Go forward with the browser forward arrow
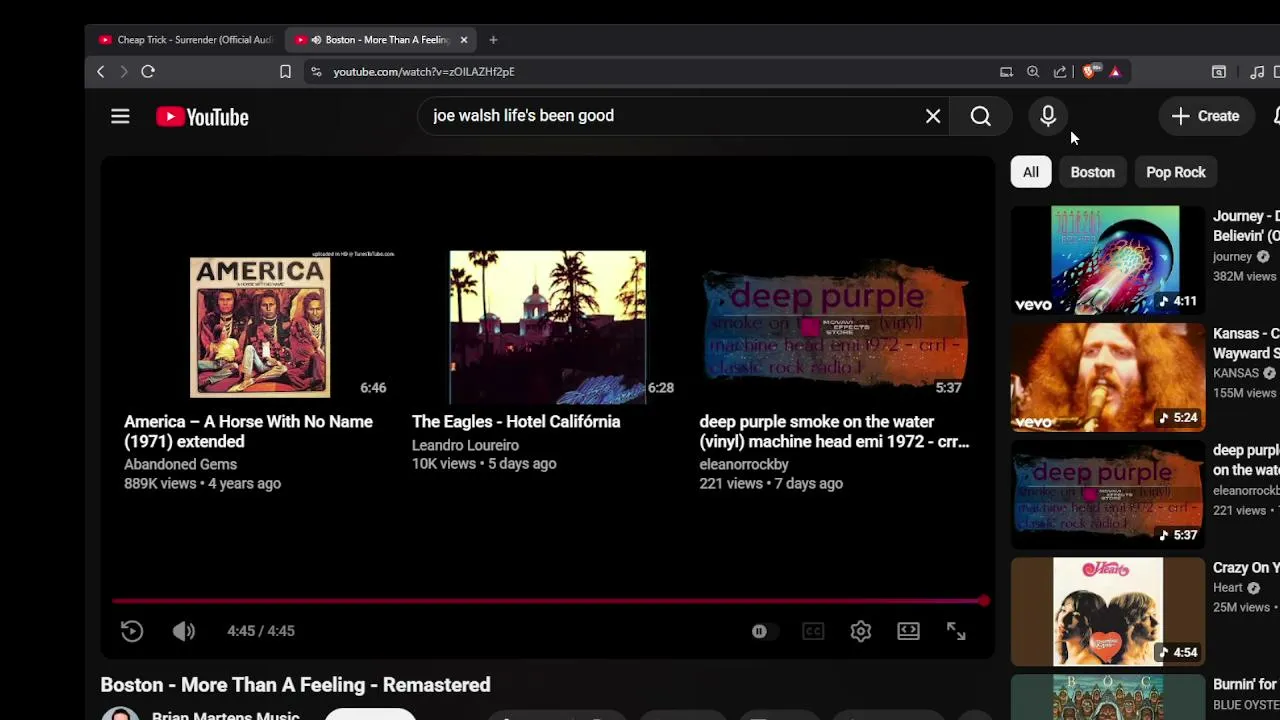 pos(124,72)
